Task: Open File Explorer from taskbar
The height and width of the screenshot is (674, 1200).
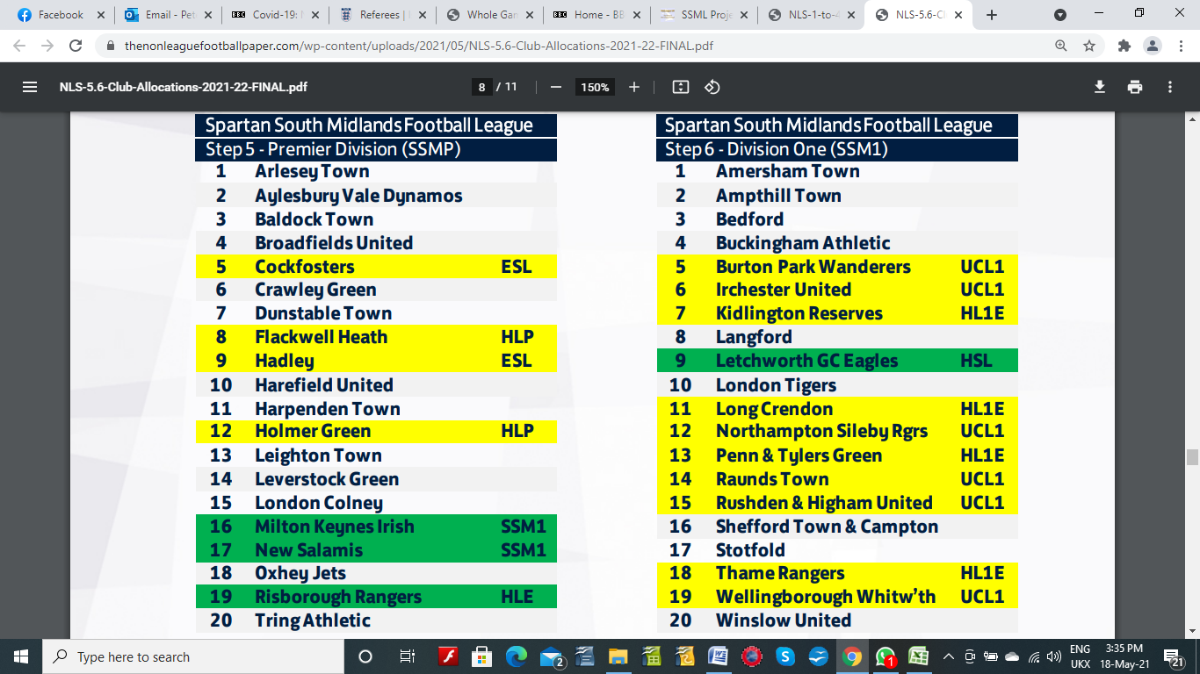Action: pos(618,657)
